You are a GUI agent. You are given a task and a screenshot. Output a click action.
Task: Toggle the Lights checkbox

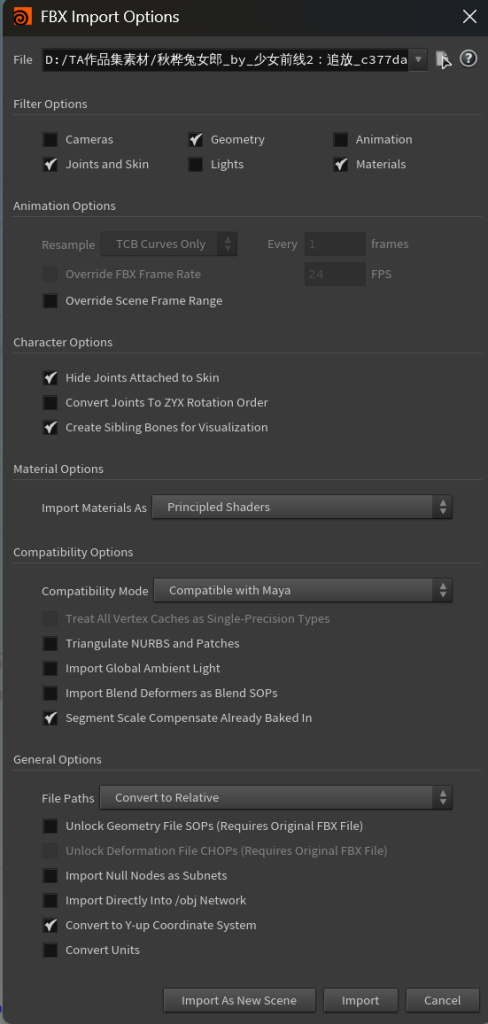pos(195,165)
